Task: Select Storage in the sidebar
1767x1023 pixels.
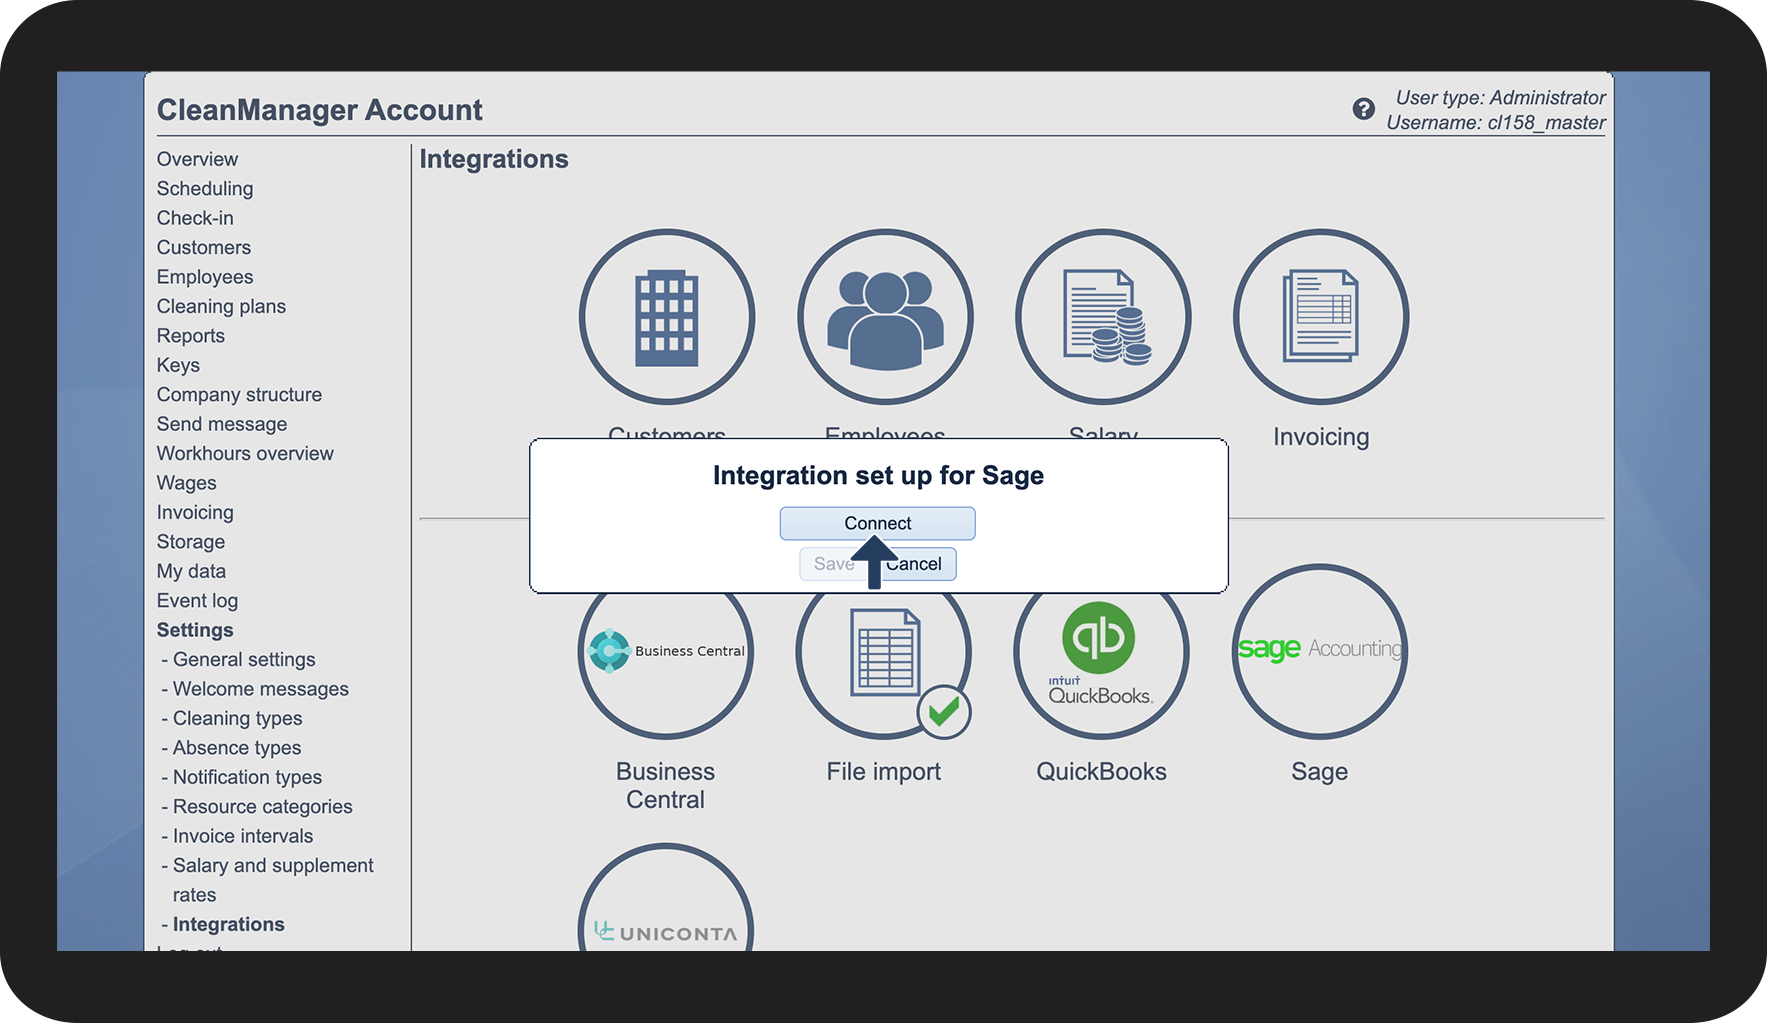Action: [191, 542]
